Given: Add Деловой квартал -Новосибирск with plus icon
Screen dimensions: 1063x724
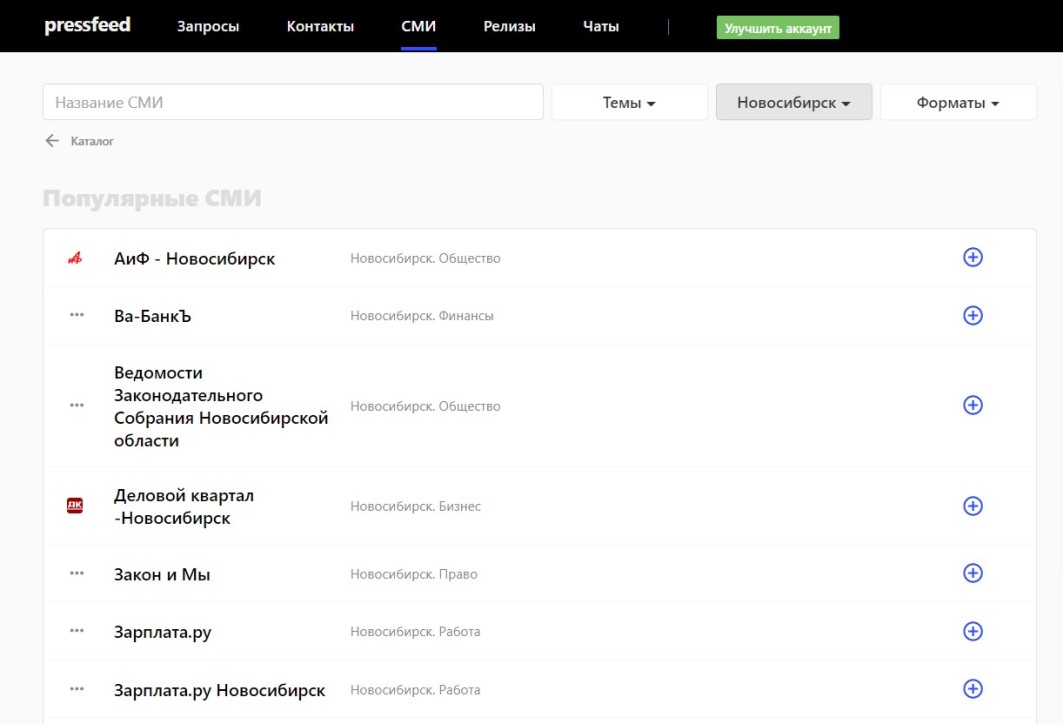Looking at the screenshot, I should [x=972, y=506].
